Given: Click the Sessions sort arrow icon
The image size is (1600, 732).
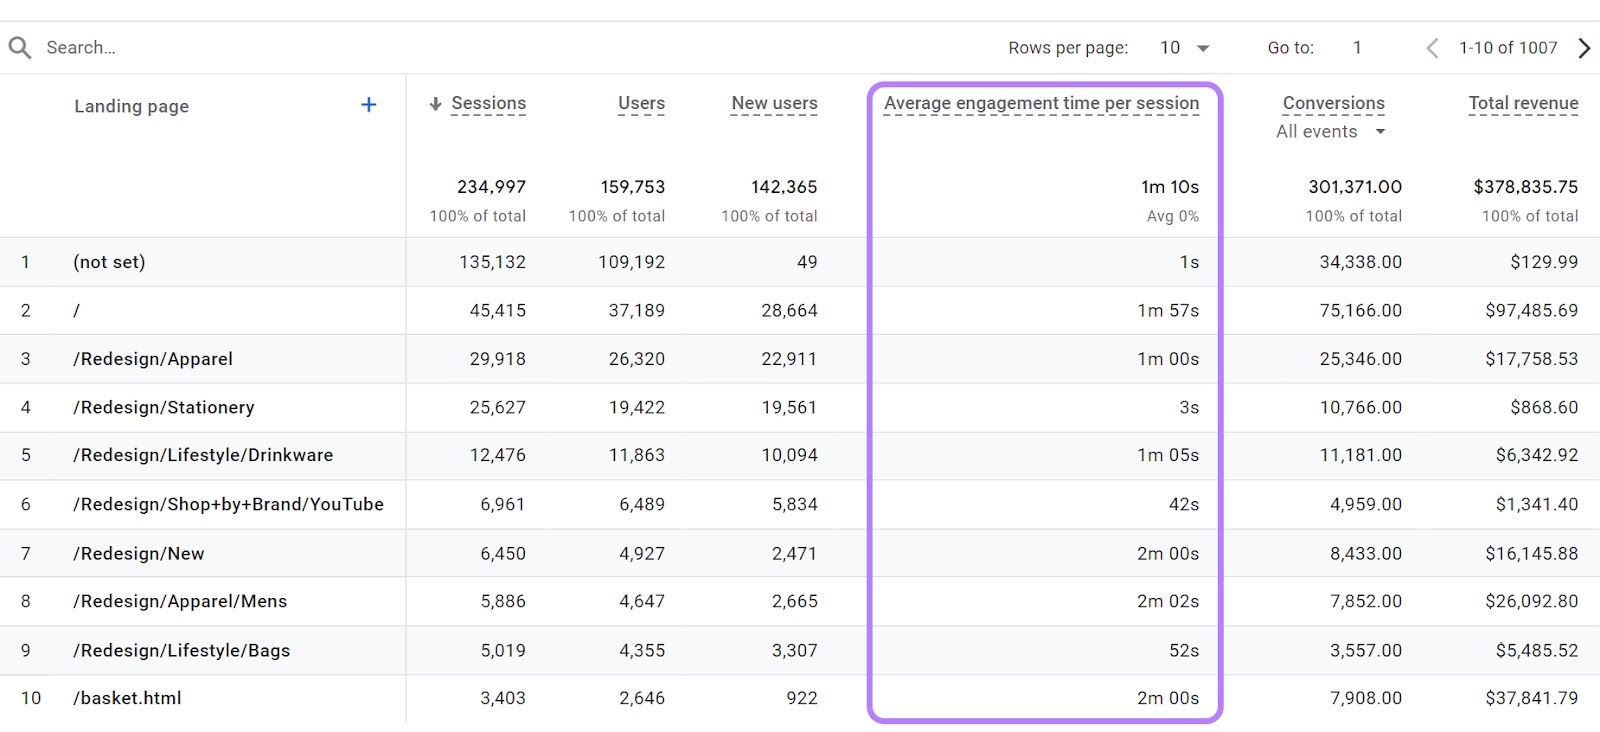Looking at the screenshot, I should [x=435, y=104].
